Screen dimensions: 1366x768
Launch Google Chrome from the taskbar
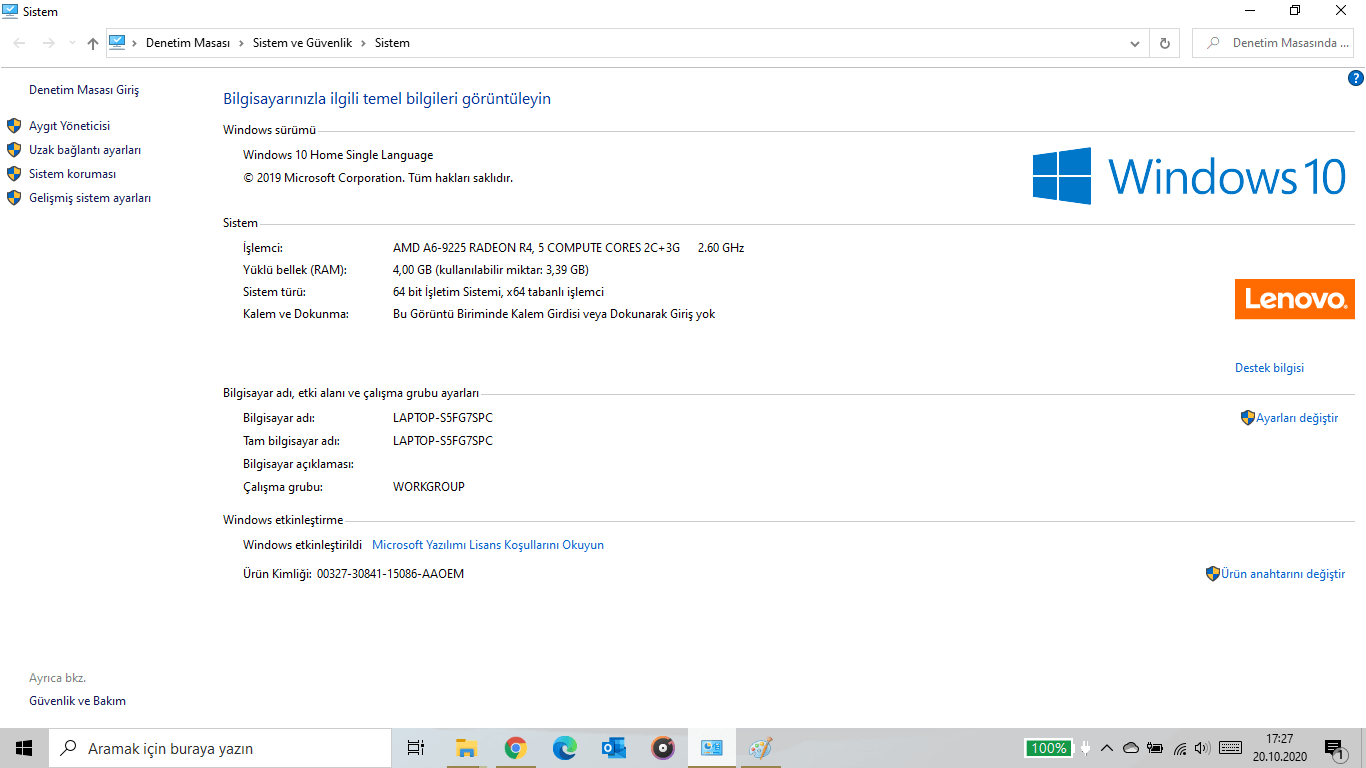tap(515, 748)
